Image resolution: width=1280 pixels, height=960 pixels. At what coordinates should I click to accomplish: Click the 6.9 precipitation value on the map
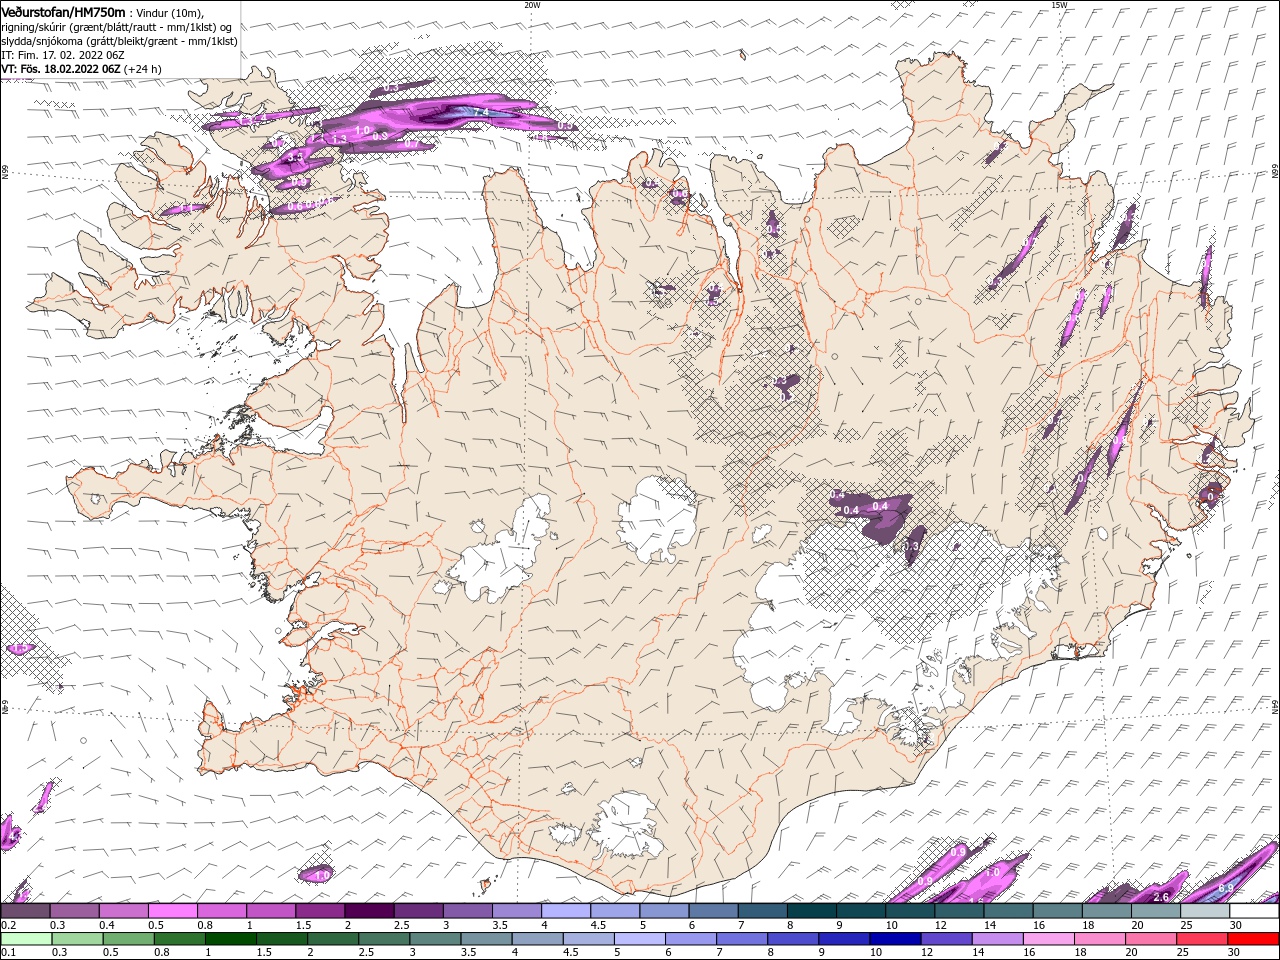pyautogui.click(x=1226, y=888)
